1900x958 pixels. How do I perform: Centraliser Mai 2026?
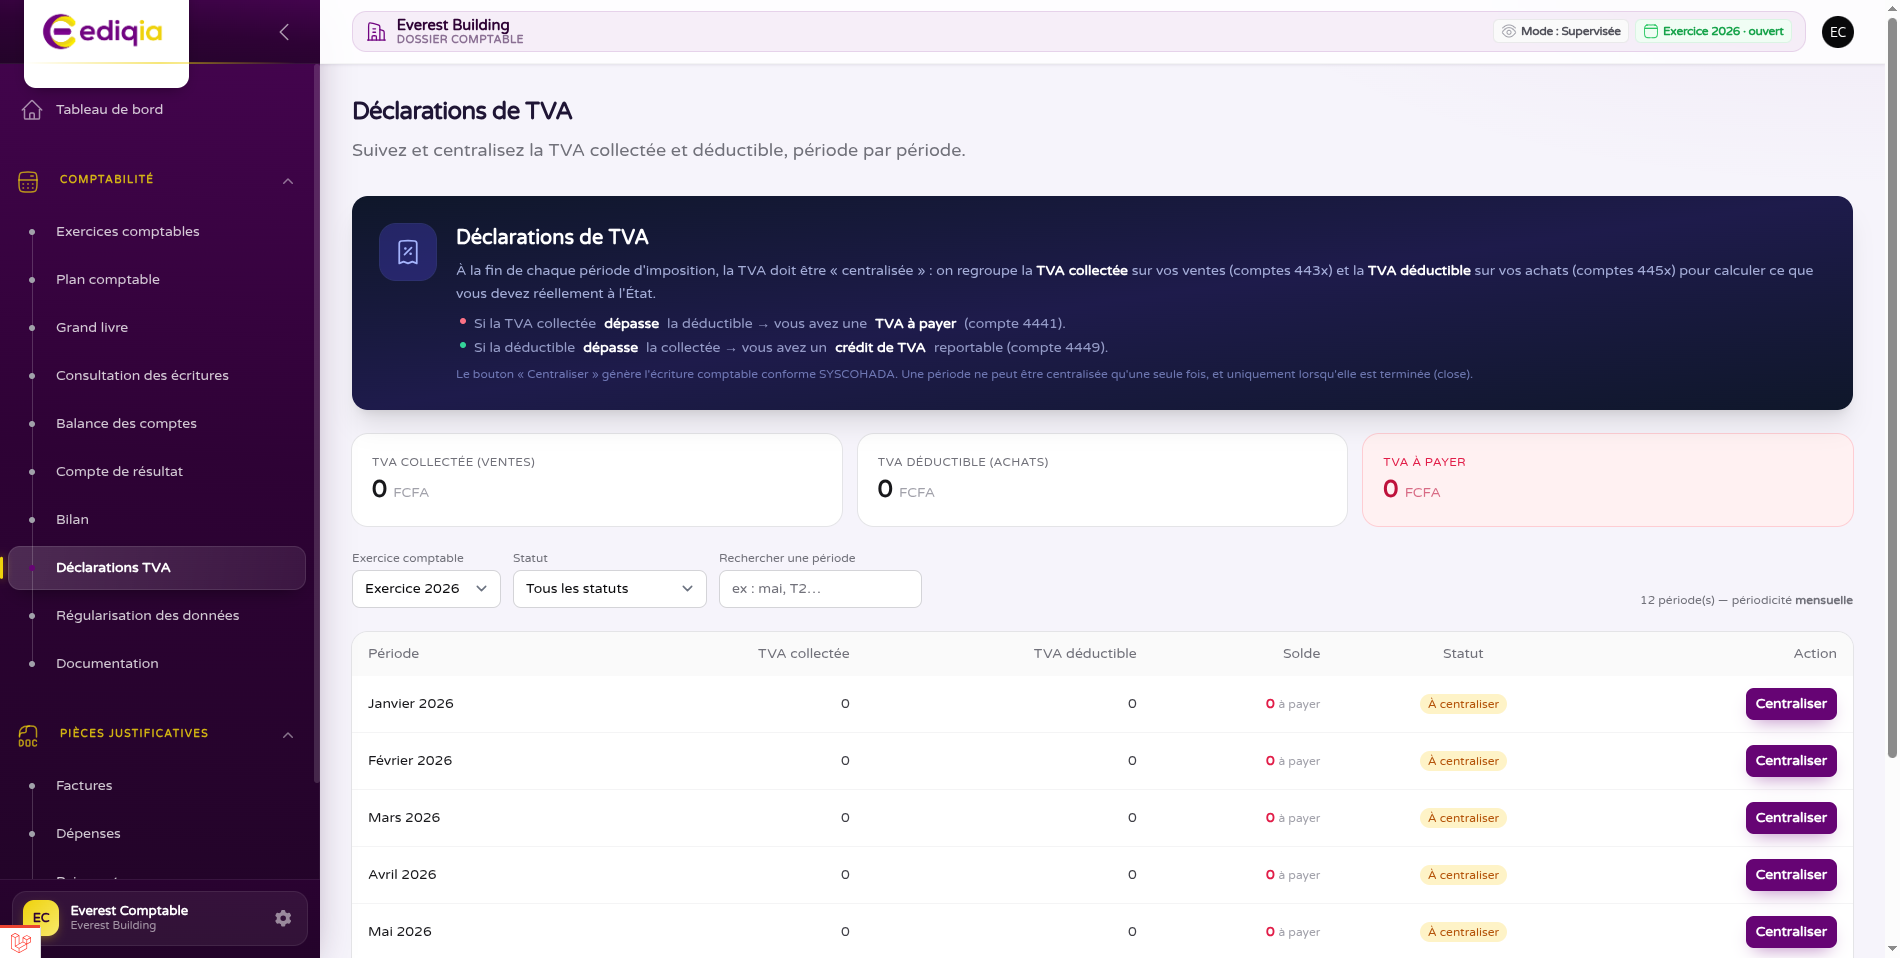pyautogui.click(x=1791, y=932)
